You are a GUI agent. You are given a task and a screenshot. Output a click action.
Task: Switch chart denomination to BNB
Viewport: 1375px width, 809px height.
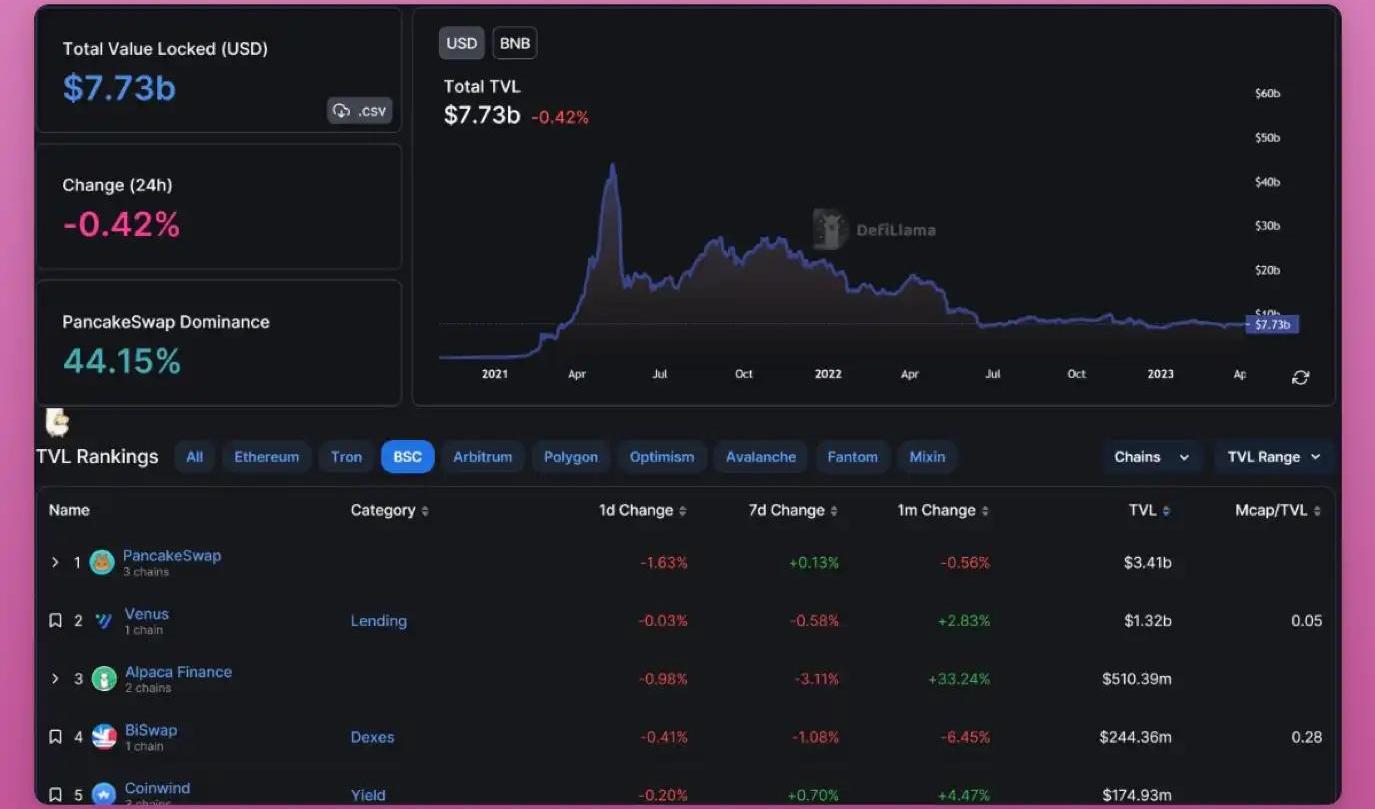tap(515, 43)
